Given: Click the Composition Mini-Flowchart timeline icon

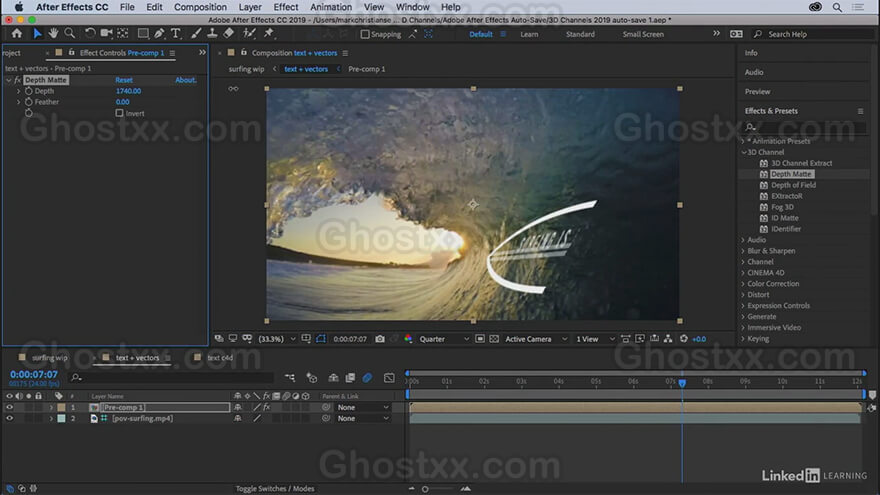Looking at the screenshot, I should 290,378.
